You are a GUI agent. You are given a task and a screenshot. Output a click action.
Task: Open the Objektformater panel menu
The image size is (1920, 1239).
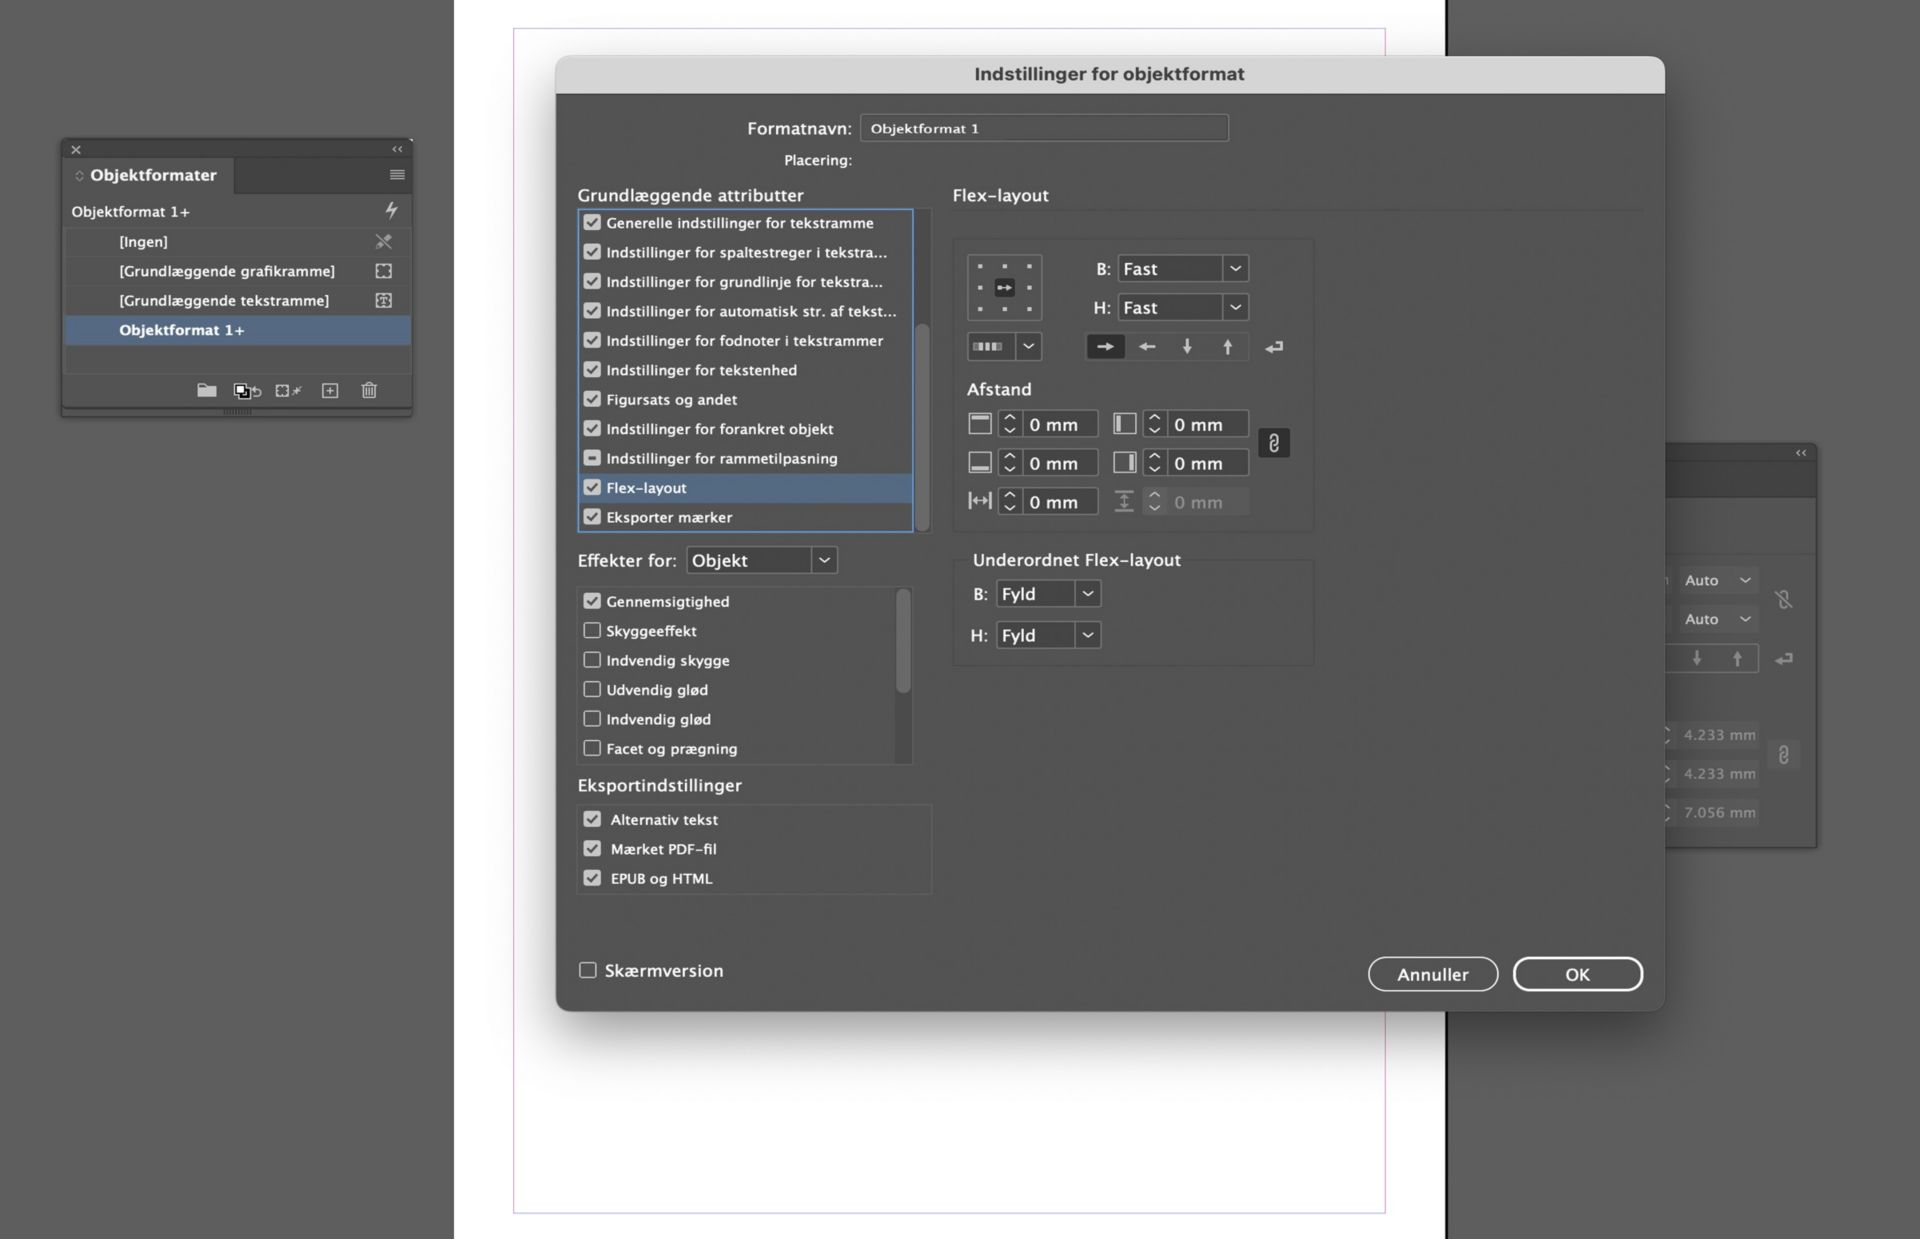pyautogui.click(x=396, y=175)
